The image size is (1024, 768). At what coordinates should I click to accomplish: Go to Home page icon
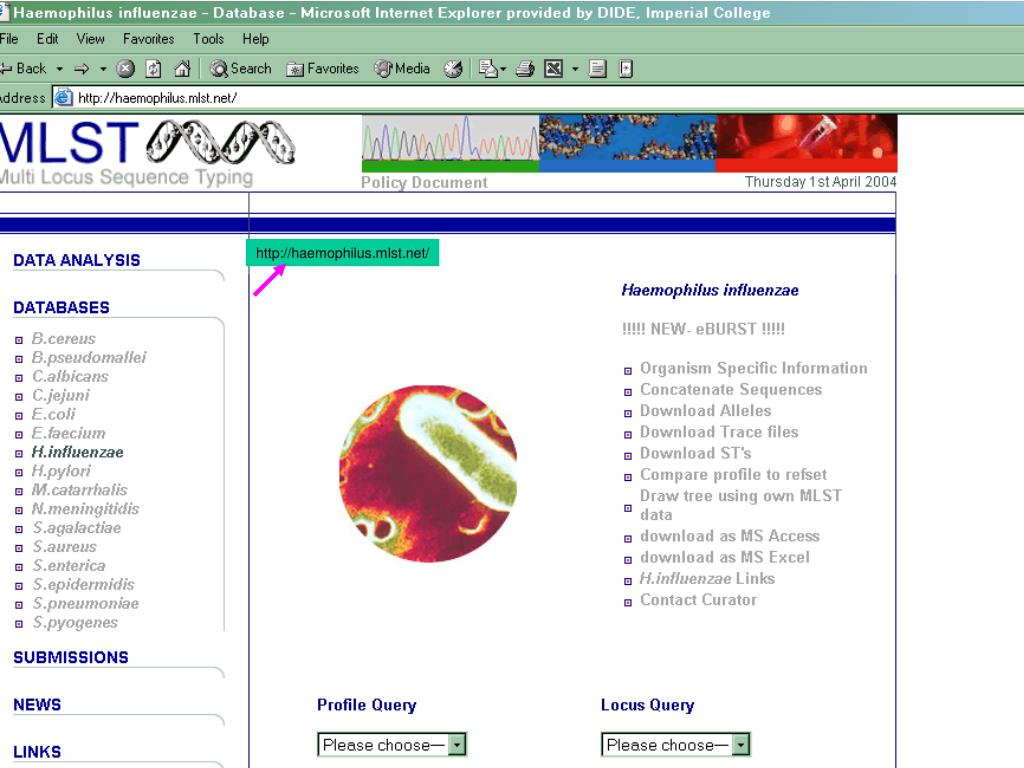point(182,69)
